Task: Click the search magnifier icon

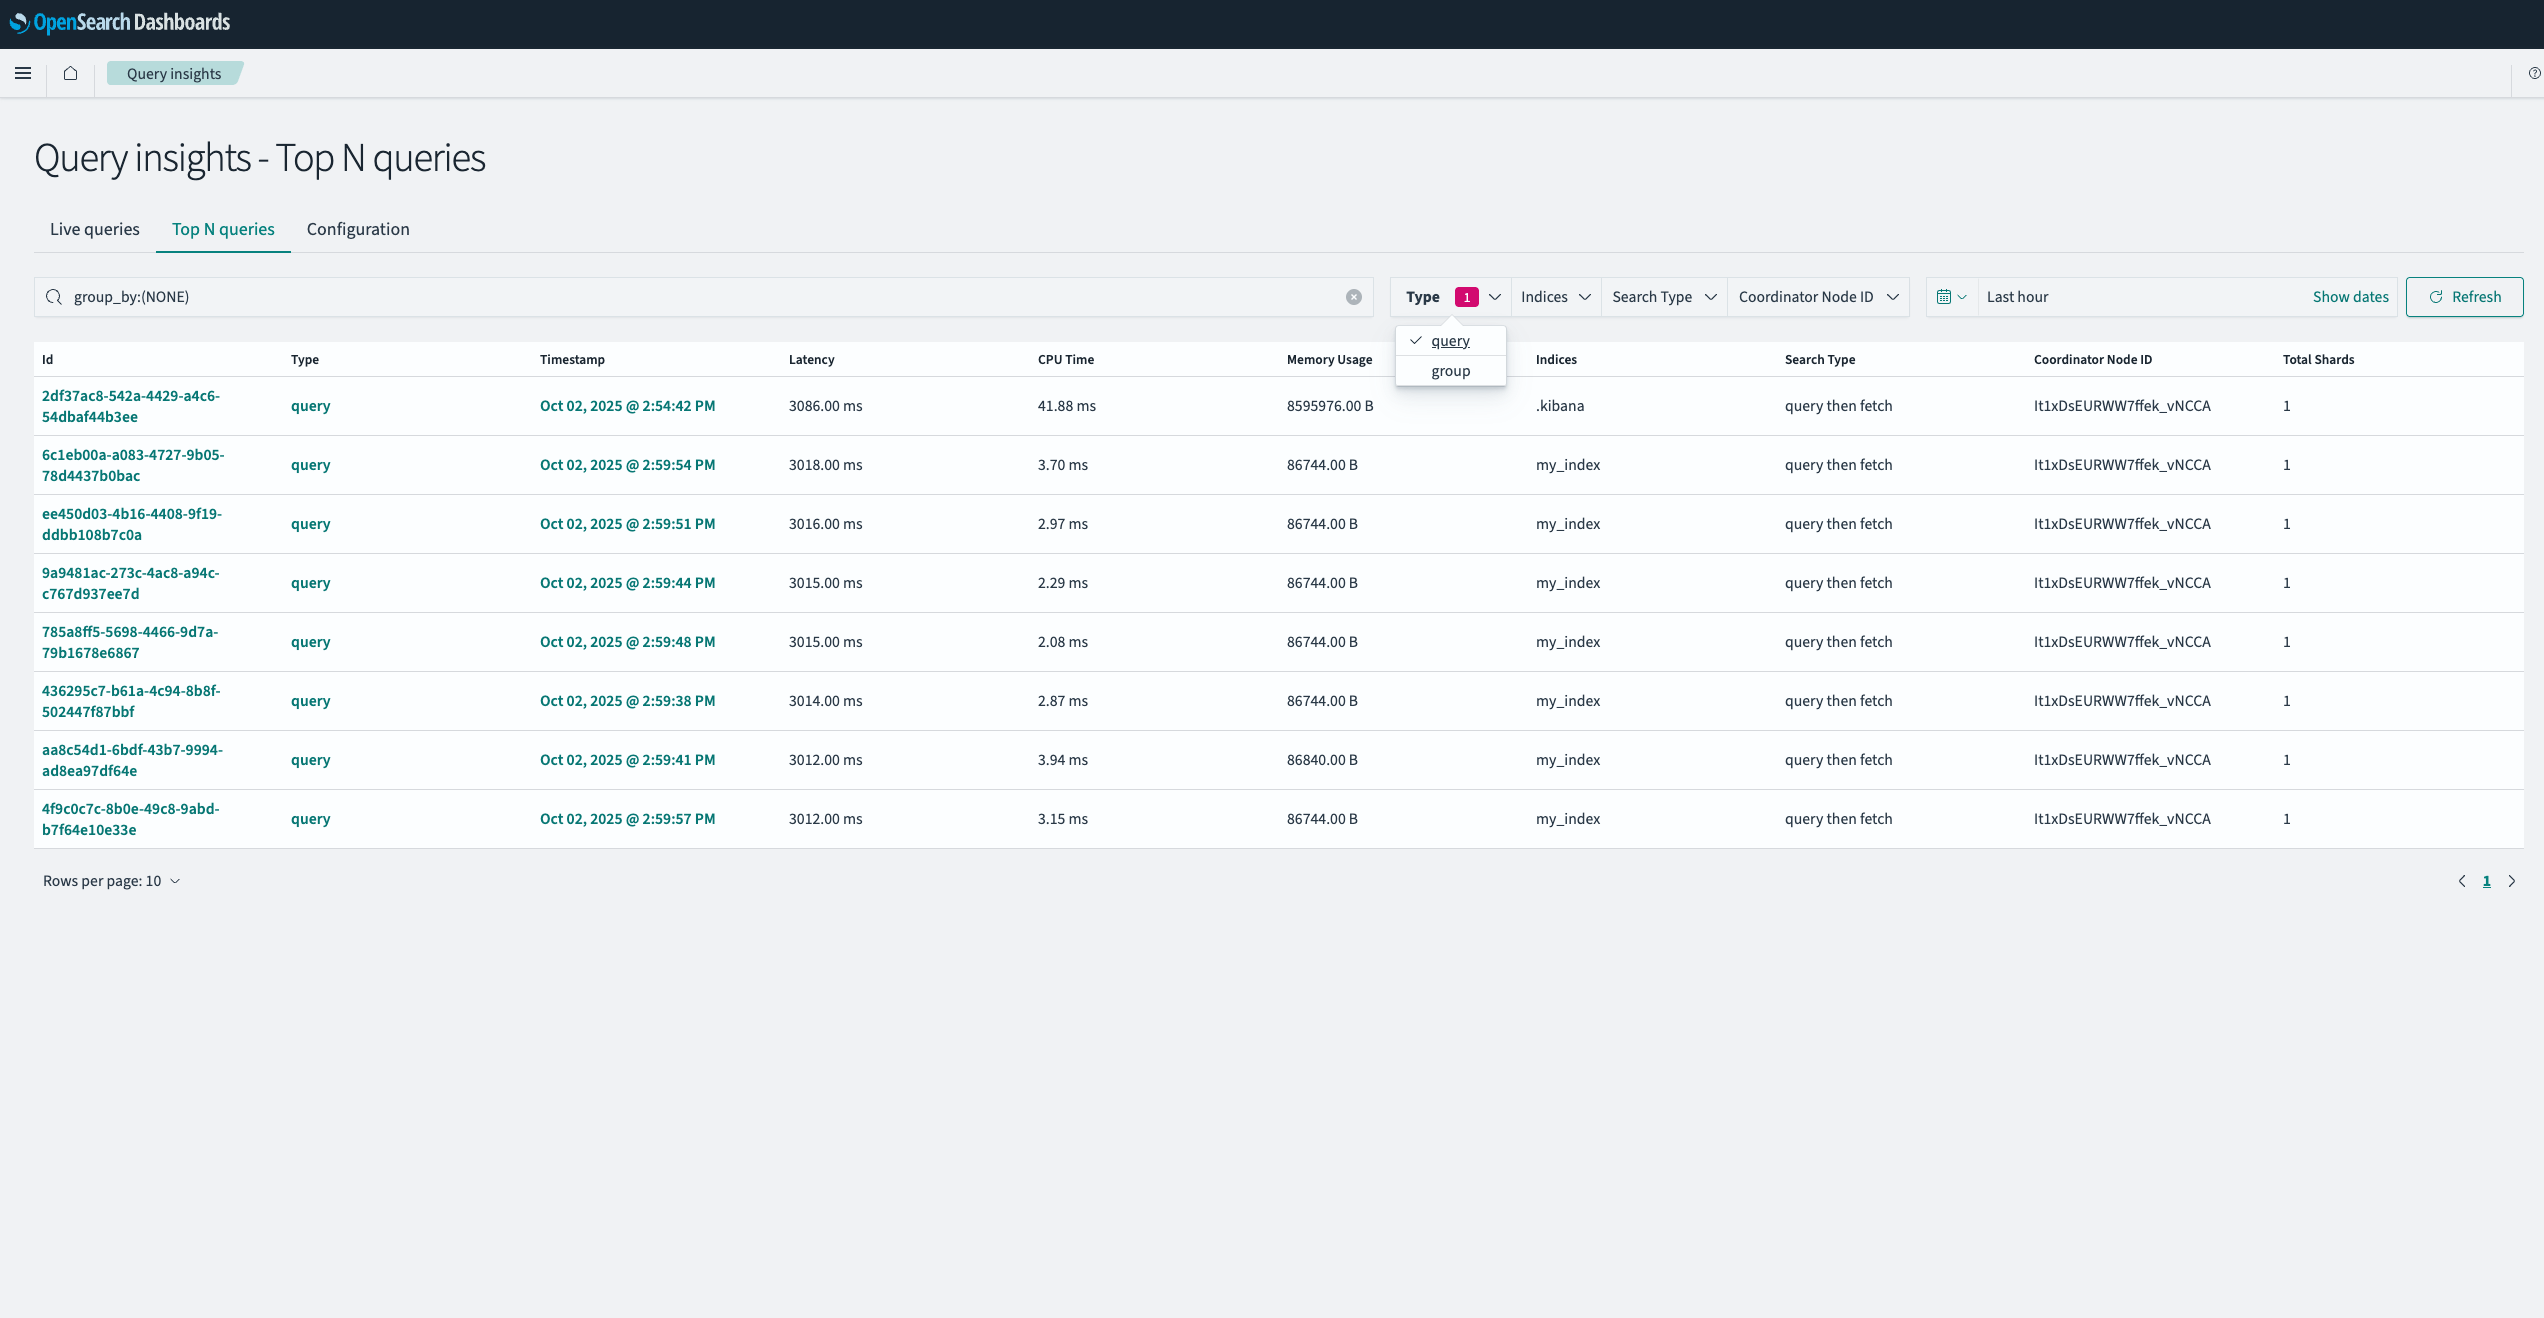Action: (x=54, y=297)
